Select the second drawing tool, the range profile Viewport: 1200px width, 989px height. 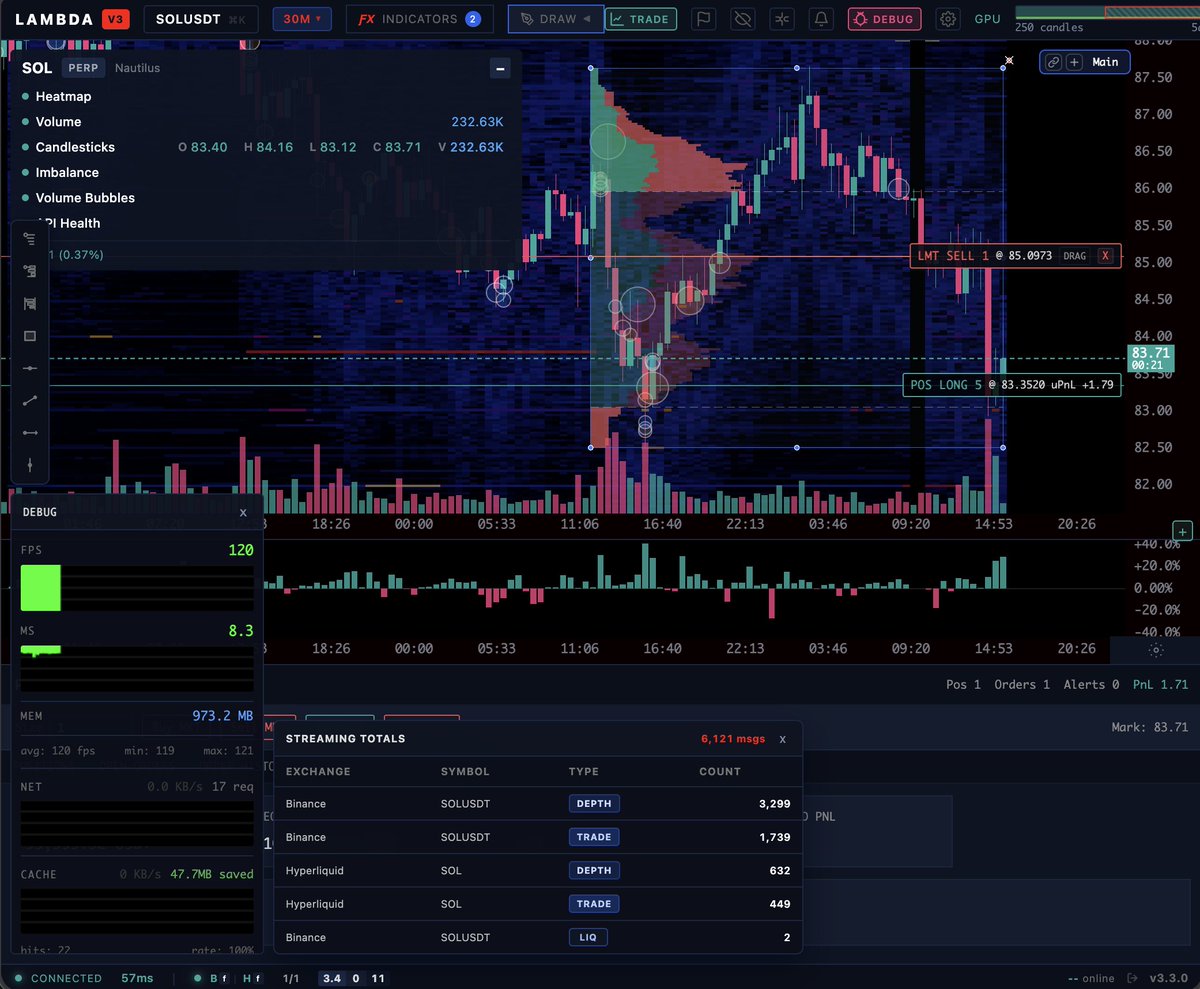click(30, 271)
